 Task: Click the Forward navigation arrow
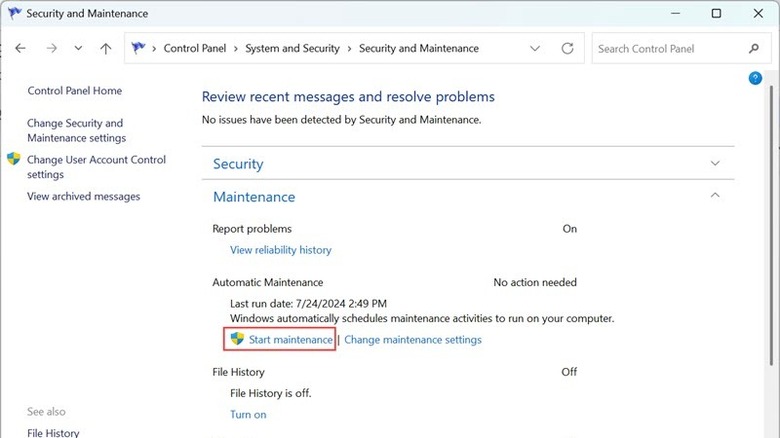[x=52, y=48]
